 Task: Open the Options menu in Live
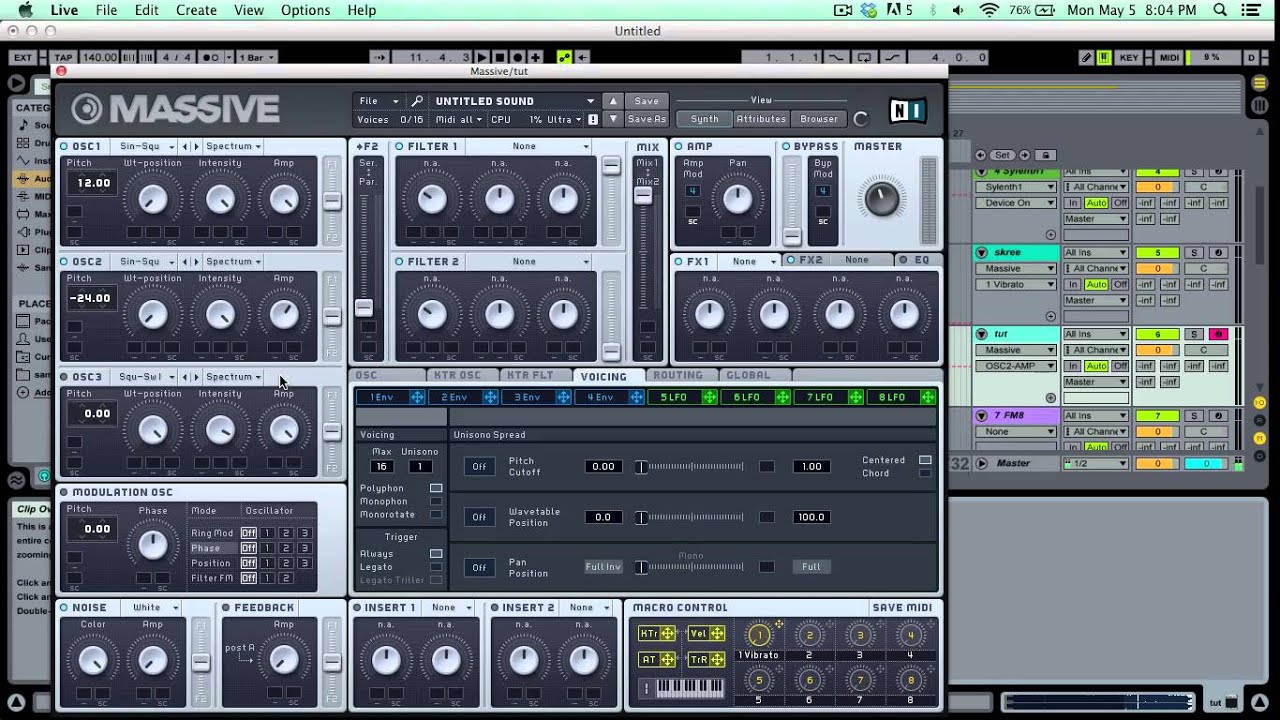click(305, 10)
